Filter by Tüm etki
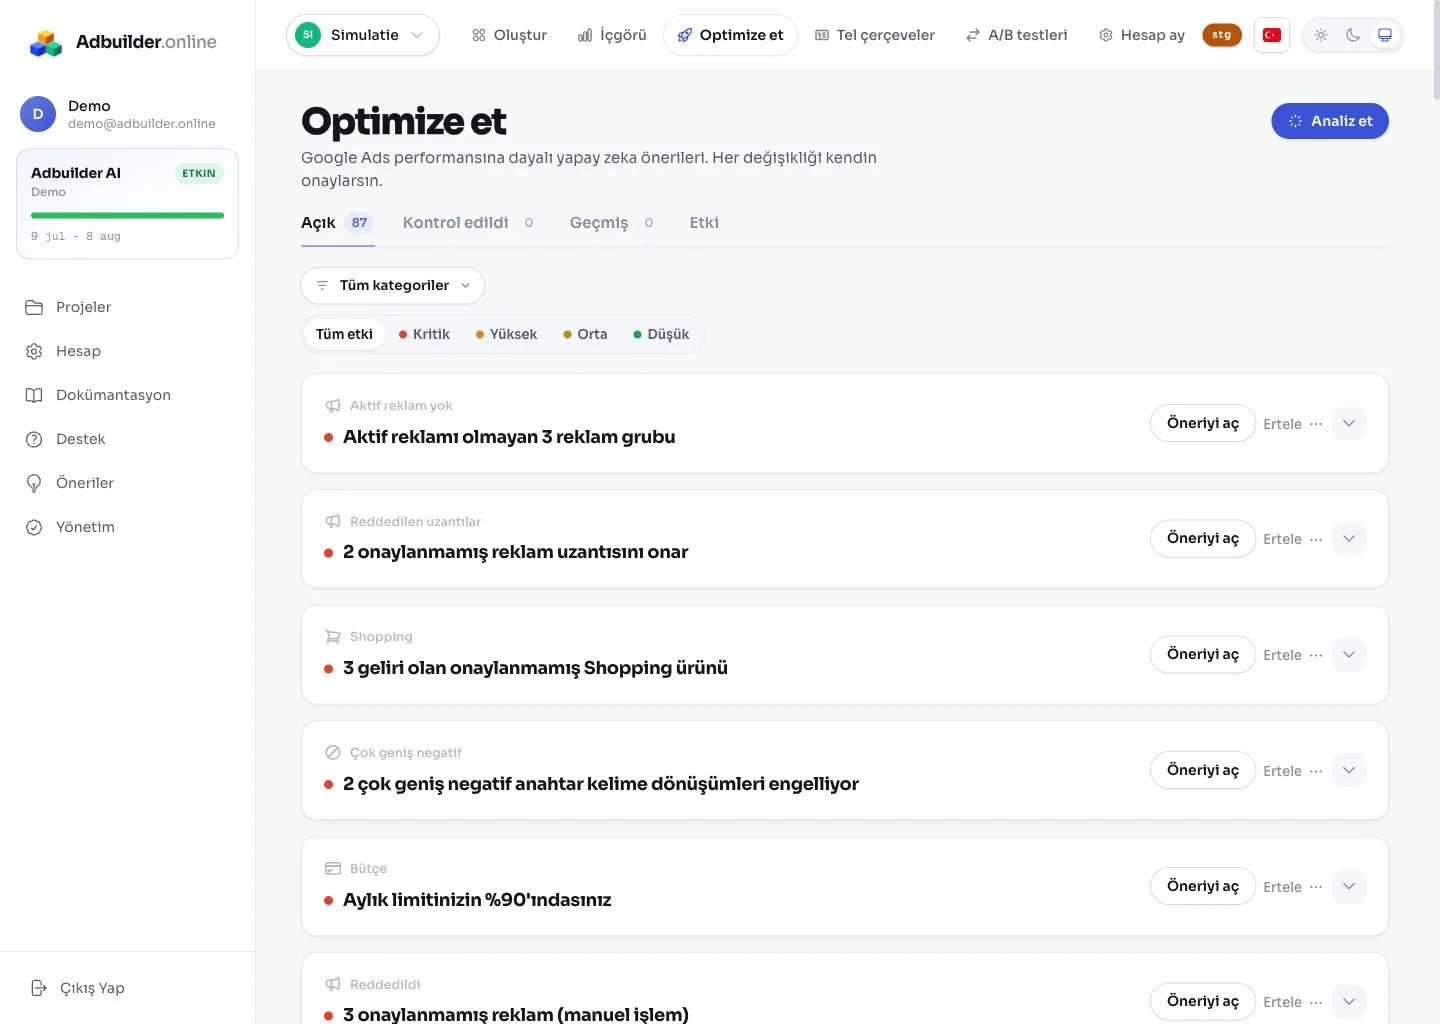Image resolution: width=1440 pixels, height=1024 pixels. 344,334
